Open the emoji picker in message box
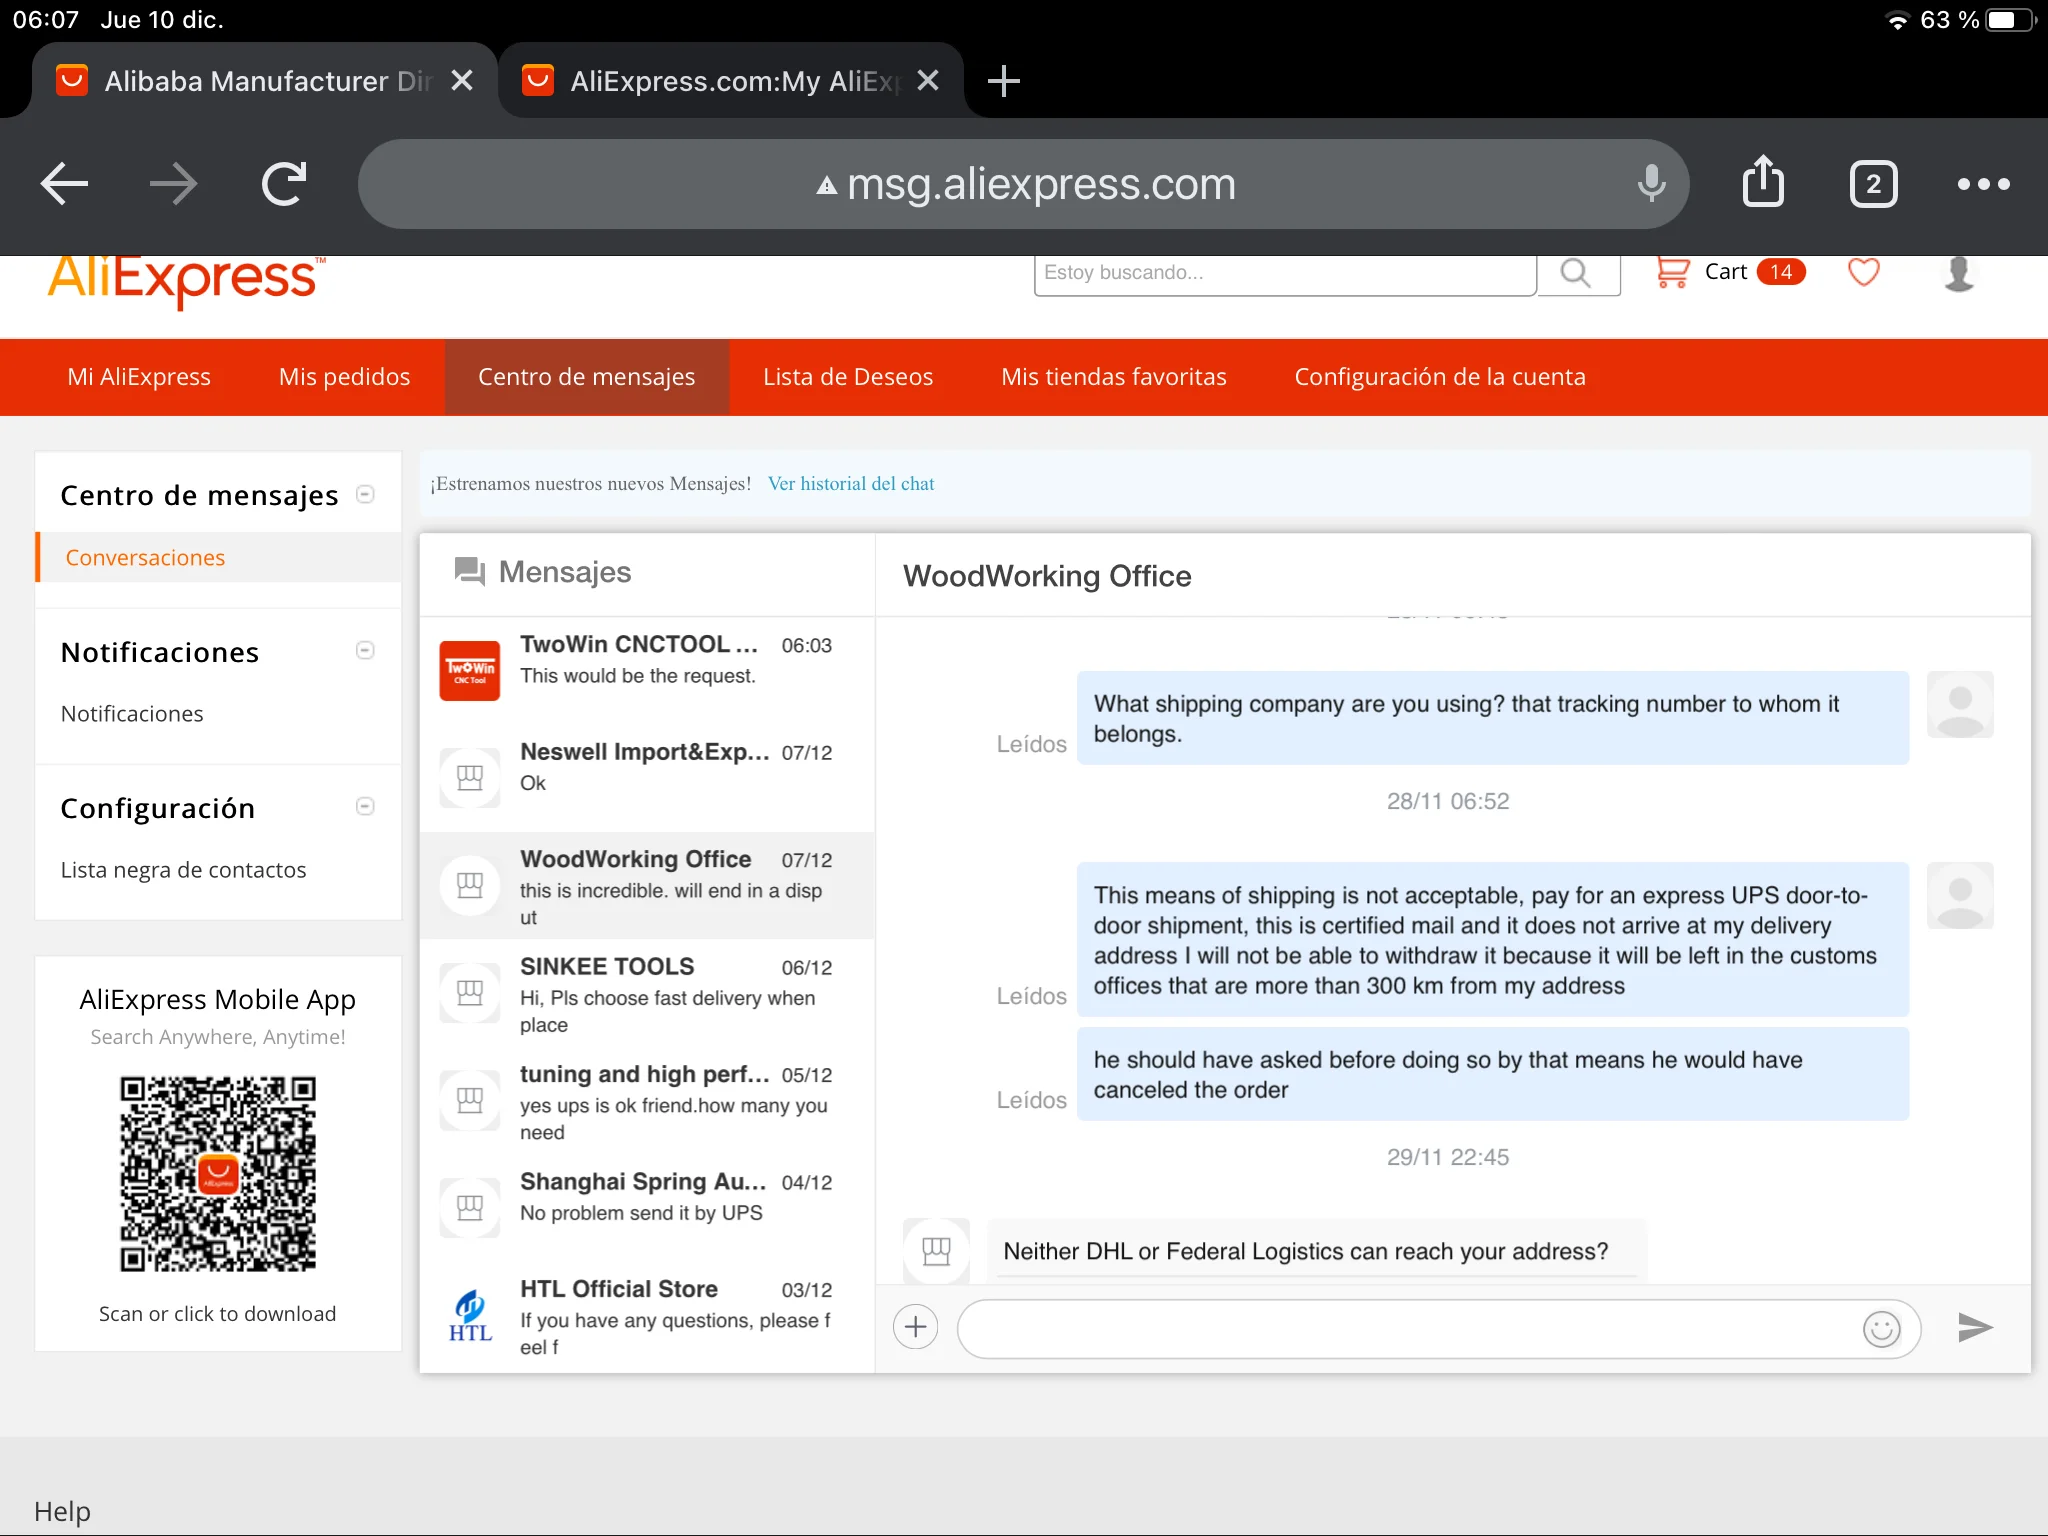Image resolution: width=2048 pixels, height=1536 pixels. pyautogui.click(x=1881, y=1329)
